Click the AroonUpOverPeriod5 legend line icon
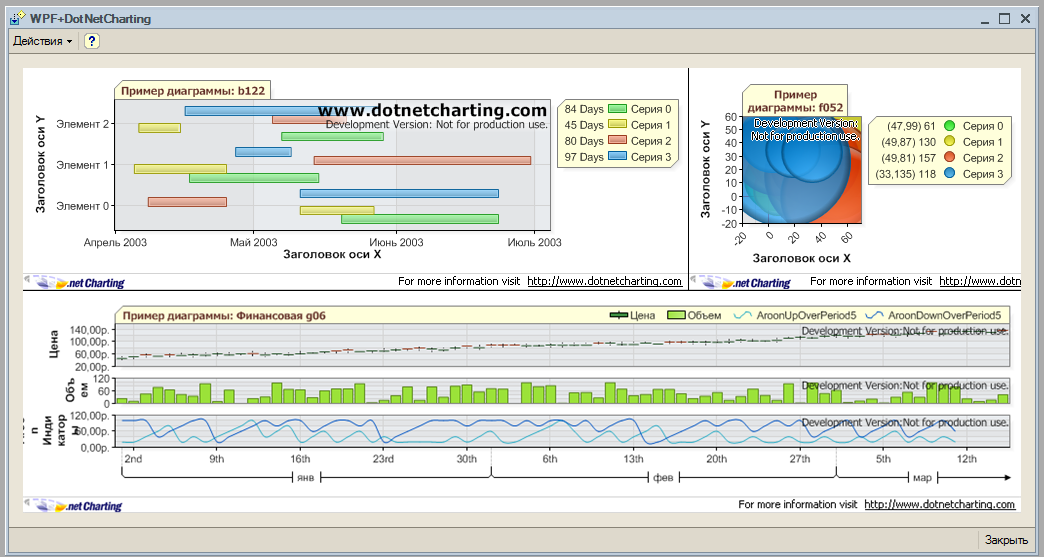This screenshot has width=1044, height=557. (743, 315)
